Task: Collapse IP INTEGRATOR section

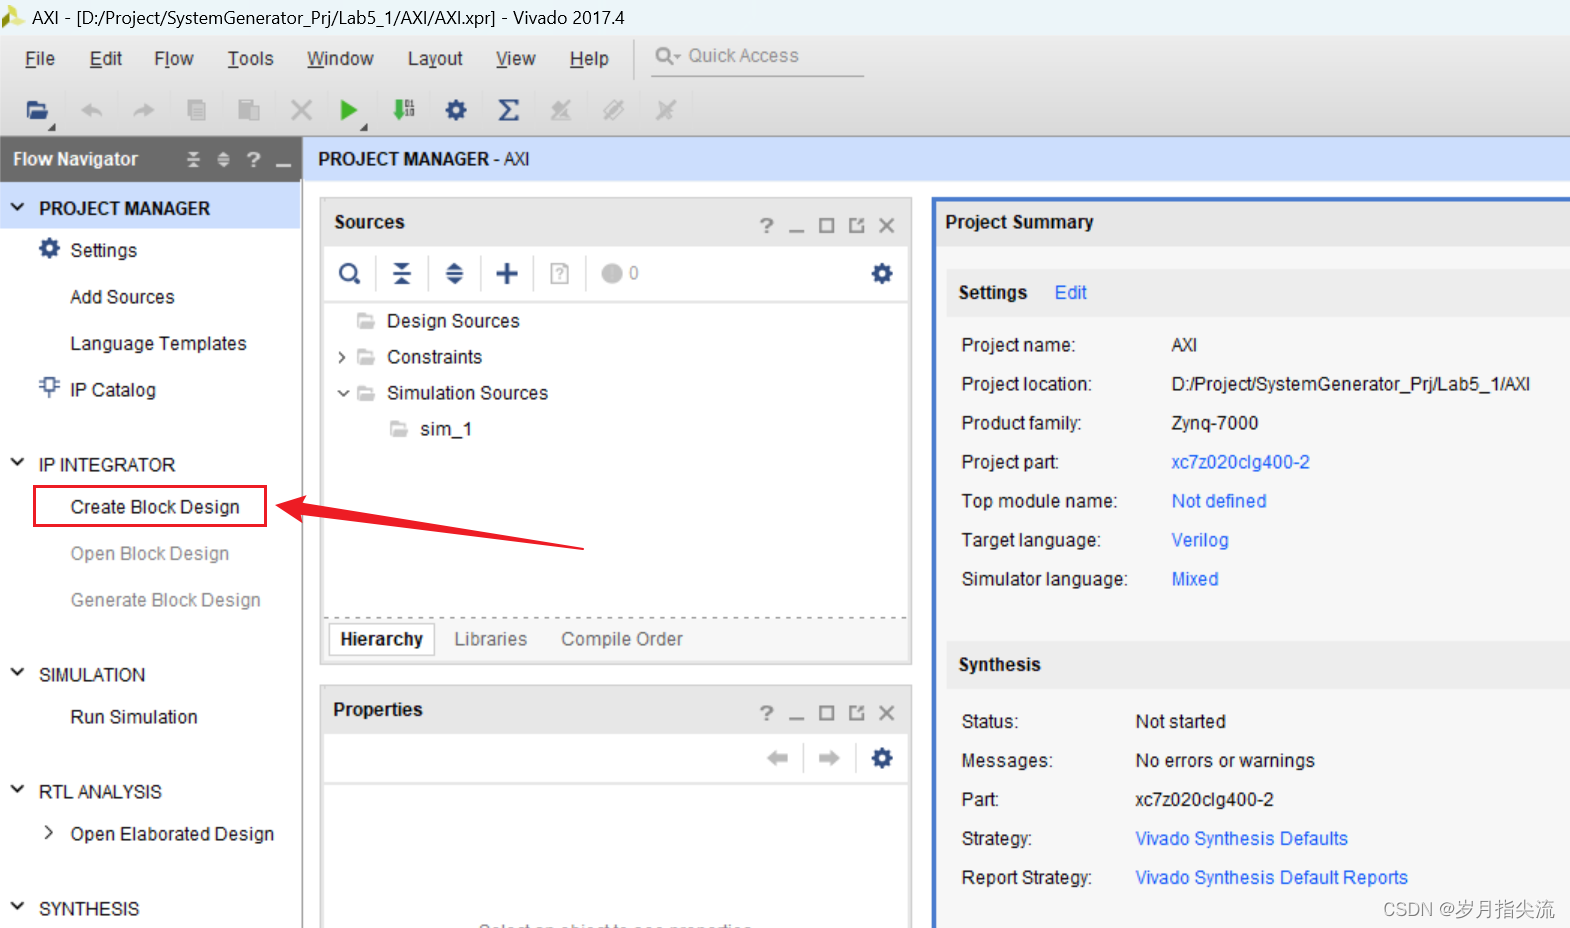Action: tap(17, 462)
